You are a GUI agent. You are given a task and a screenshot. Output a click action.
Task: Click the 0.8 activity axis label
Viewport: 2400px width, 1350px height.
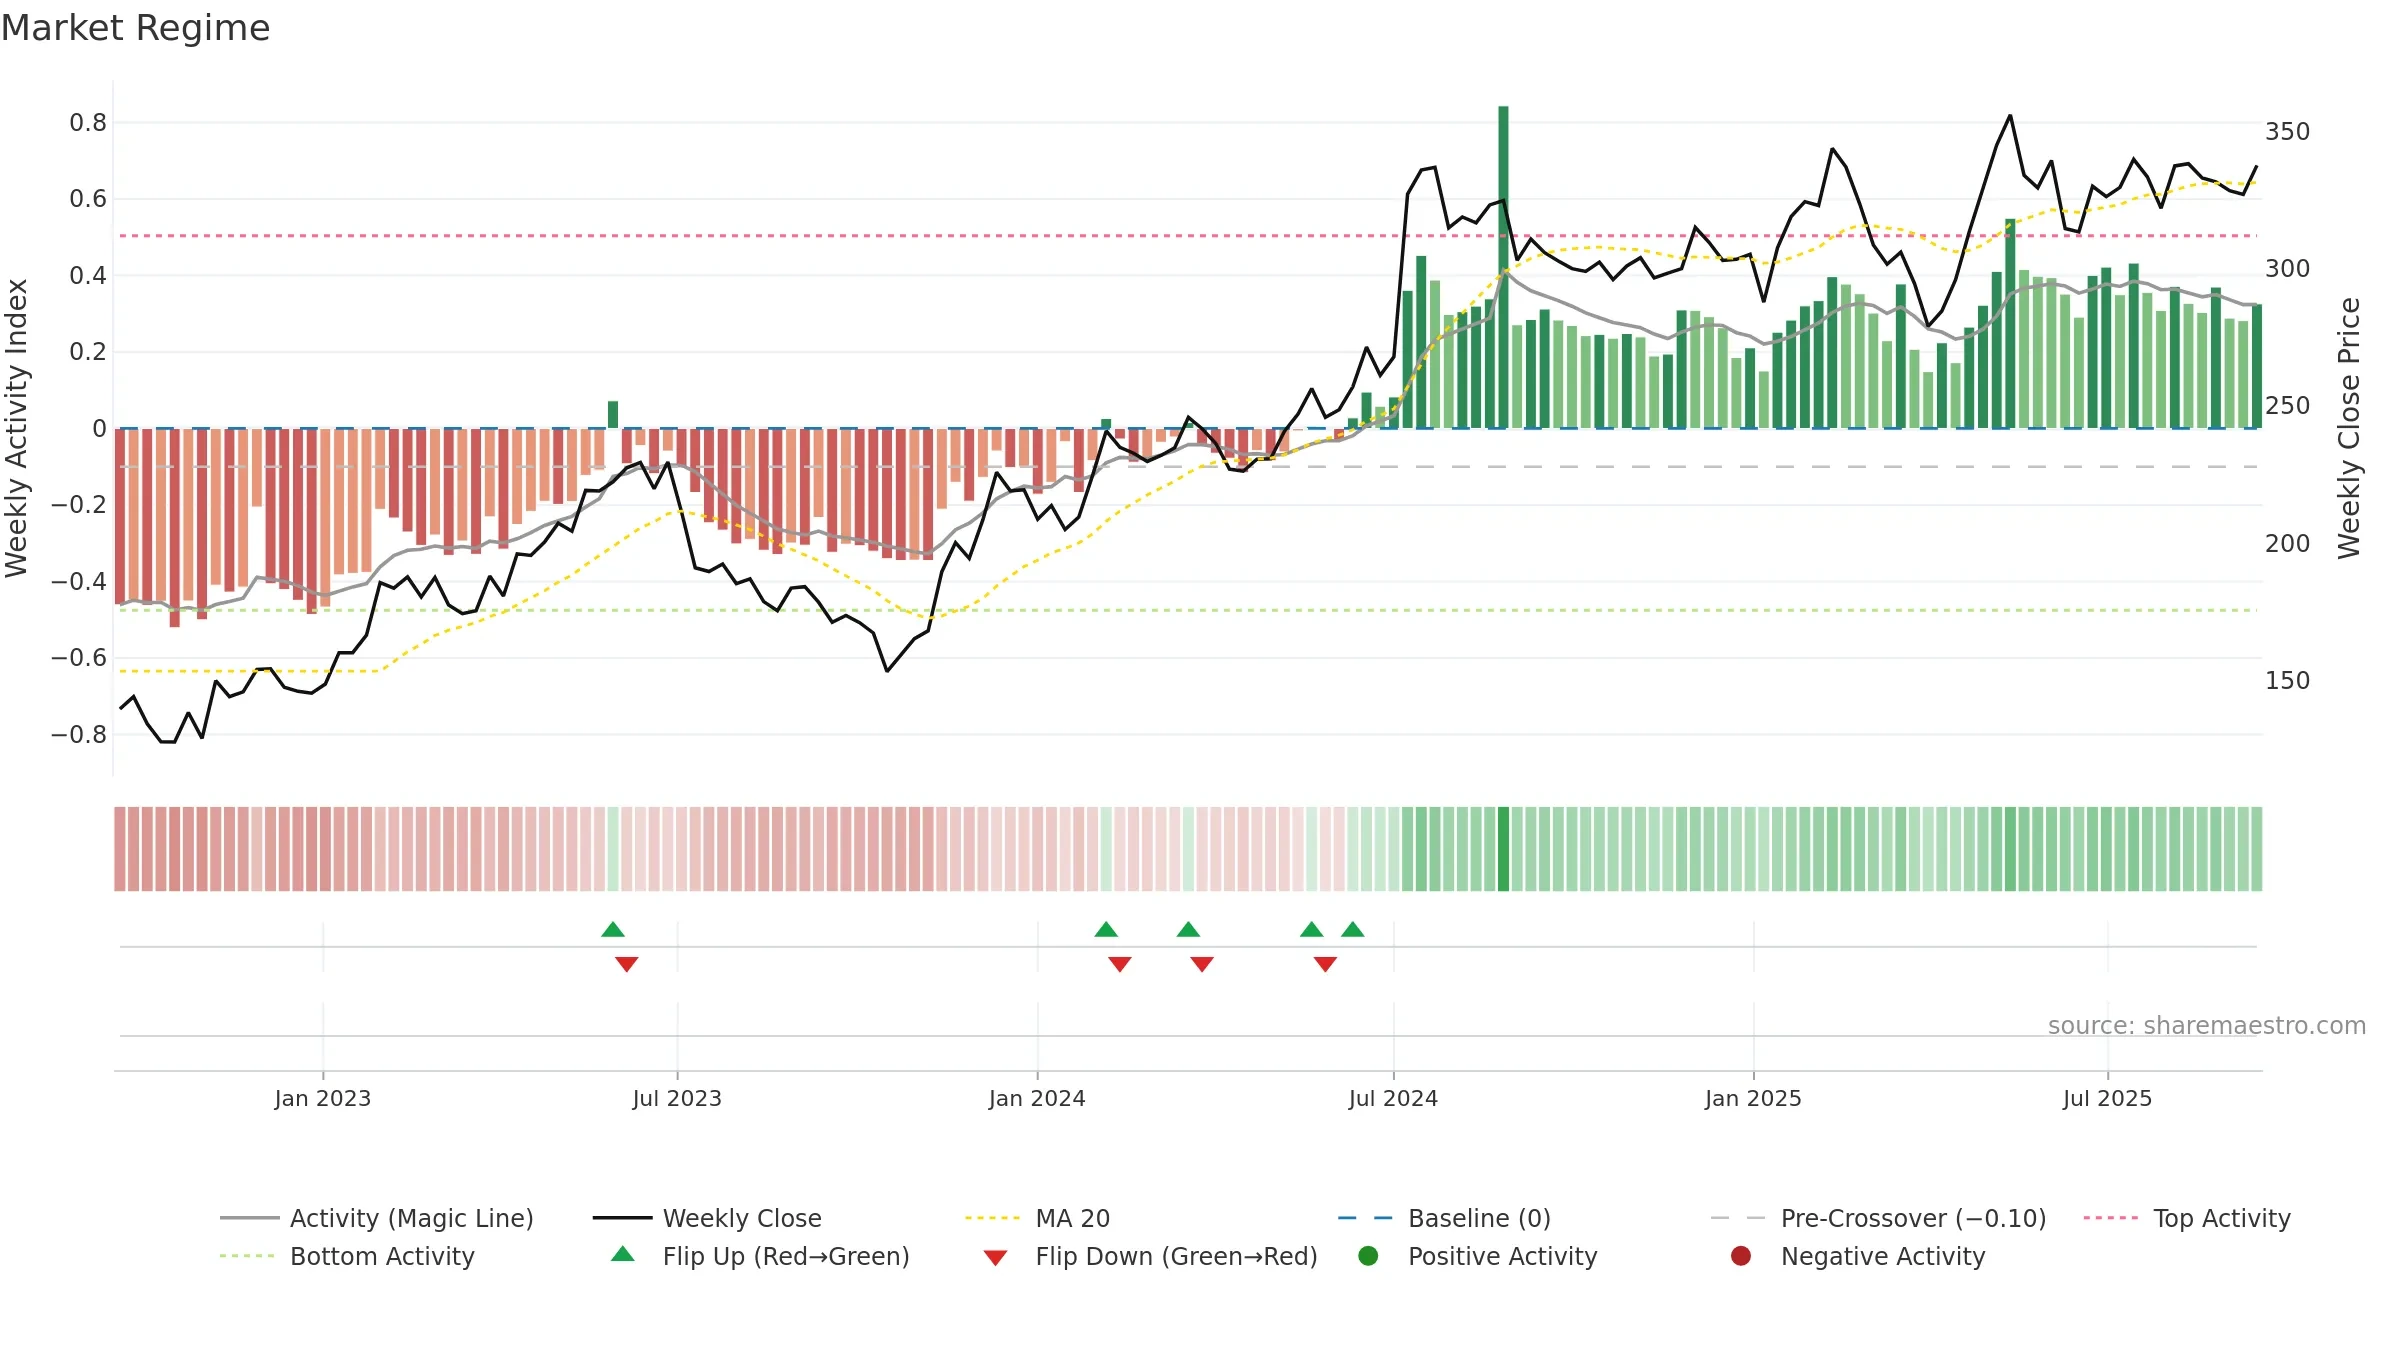point(88,123)
